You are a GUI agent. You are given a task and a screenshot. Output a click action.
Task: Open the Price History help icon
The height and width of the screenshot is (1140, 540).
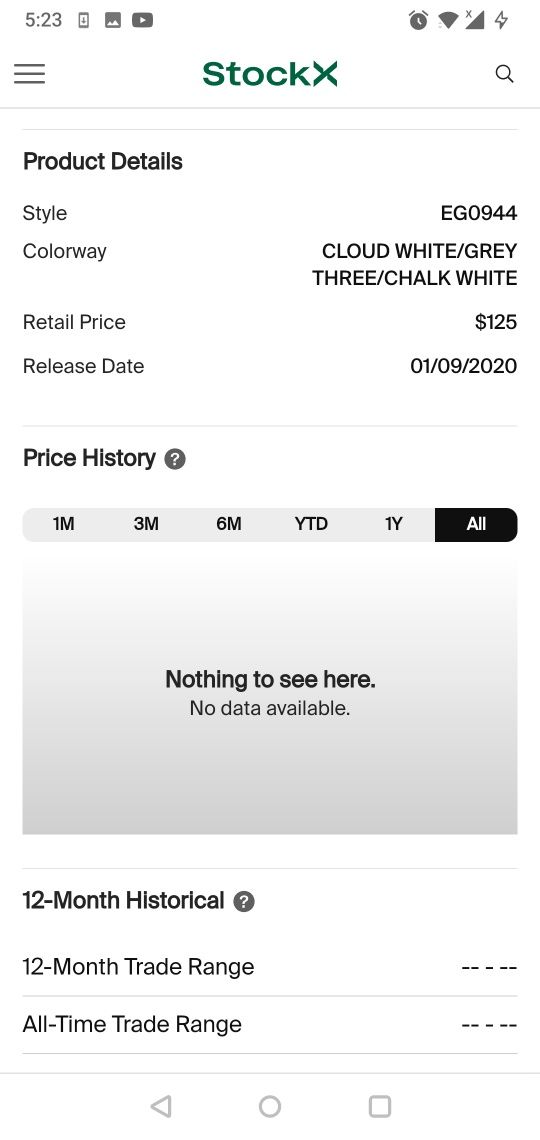175,459
